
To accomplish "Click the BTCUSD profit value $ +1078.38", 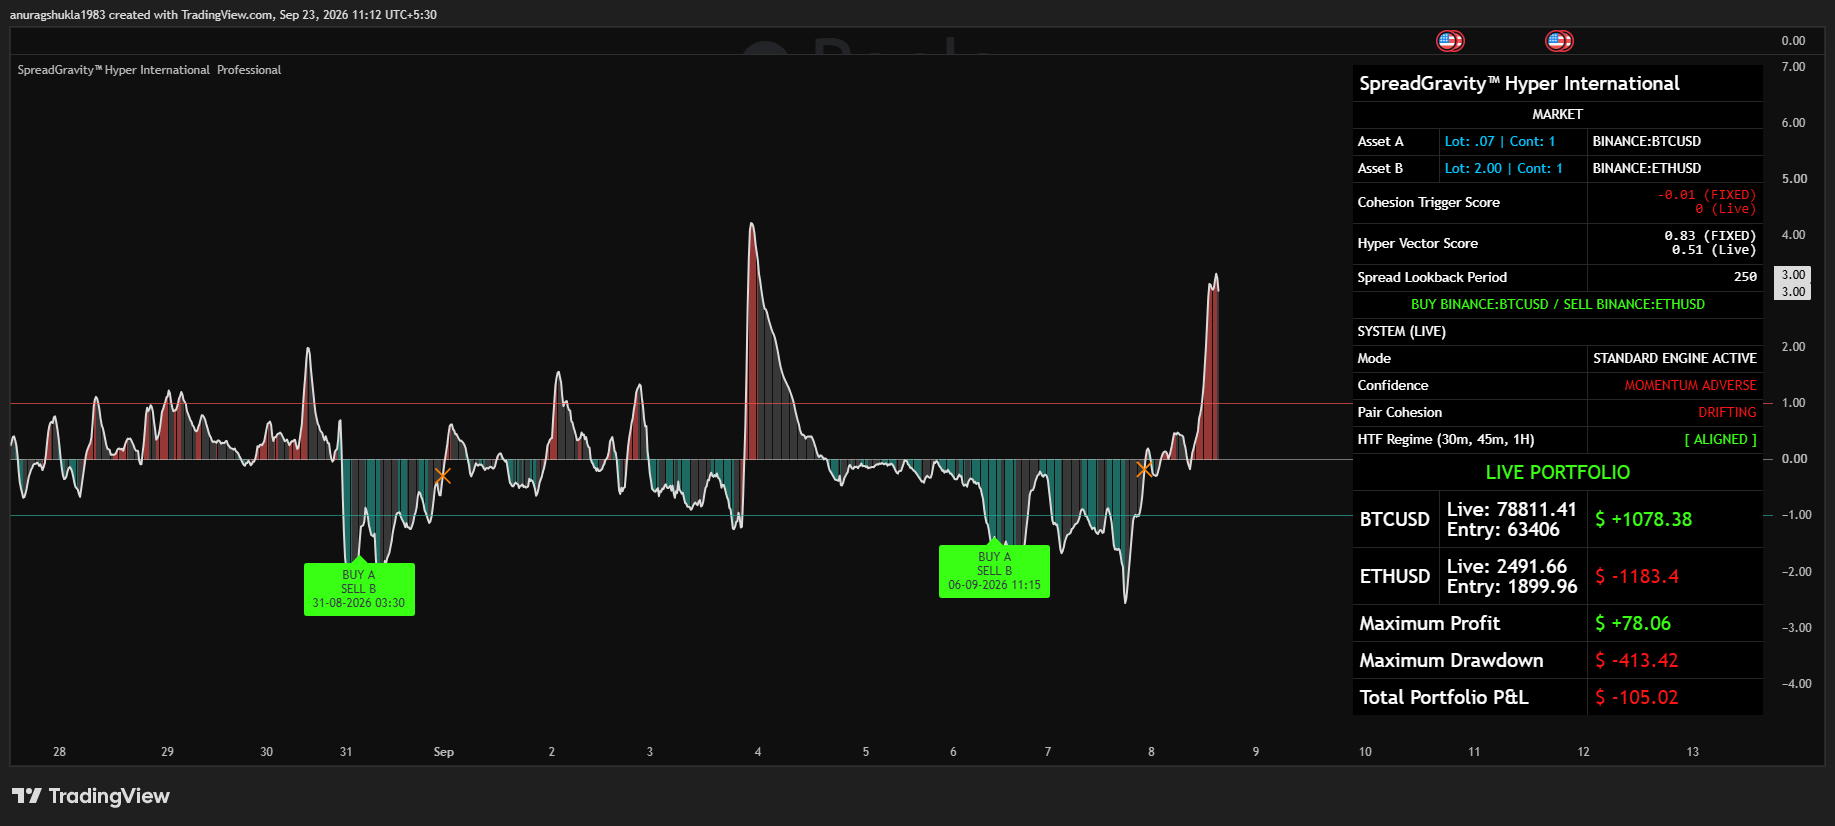I will 1643,520.
